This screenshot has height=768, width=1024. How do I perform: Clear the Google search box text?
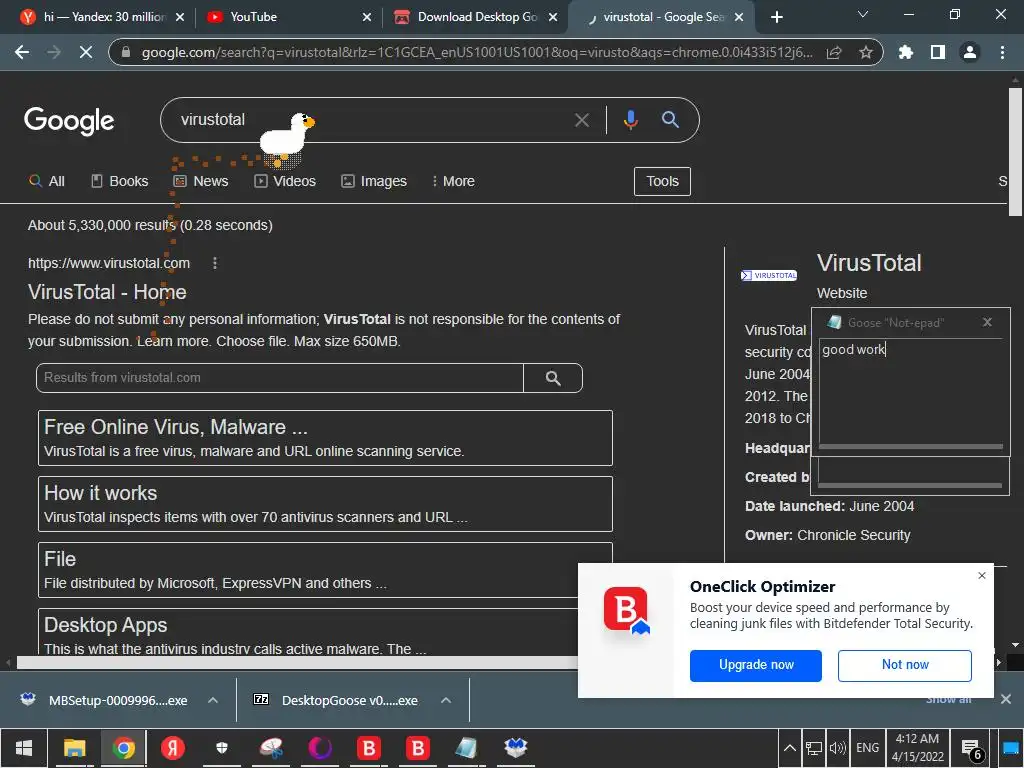[581, 120]
